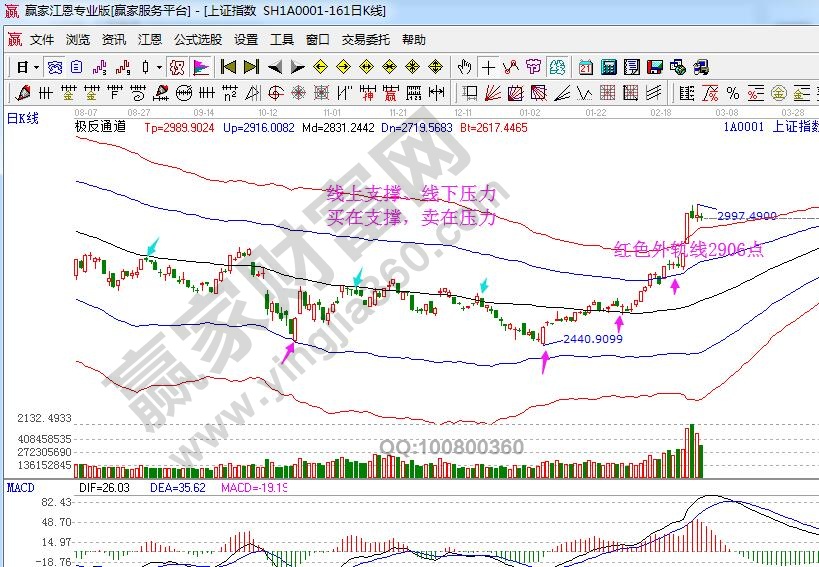The width and height of the screenshot is (819, 567).
Task: Jump to last bar with skip-end arrow
Action: point(251,67)
